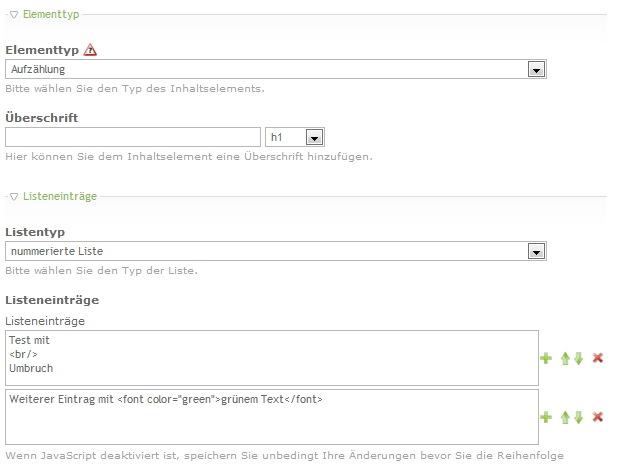Delete the 'Test mit' list entry

(598, 358)
